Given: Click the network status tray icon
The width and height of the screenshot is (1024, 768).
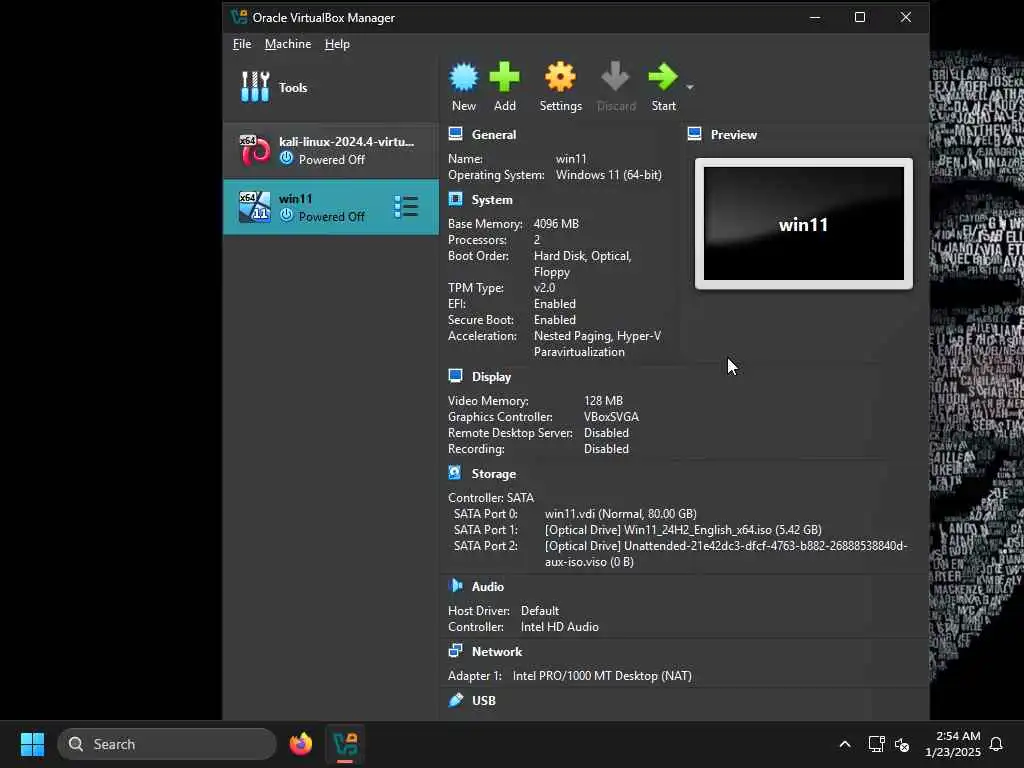Looking at the screenshot, I should coord(876,744).
